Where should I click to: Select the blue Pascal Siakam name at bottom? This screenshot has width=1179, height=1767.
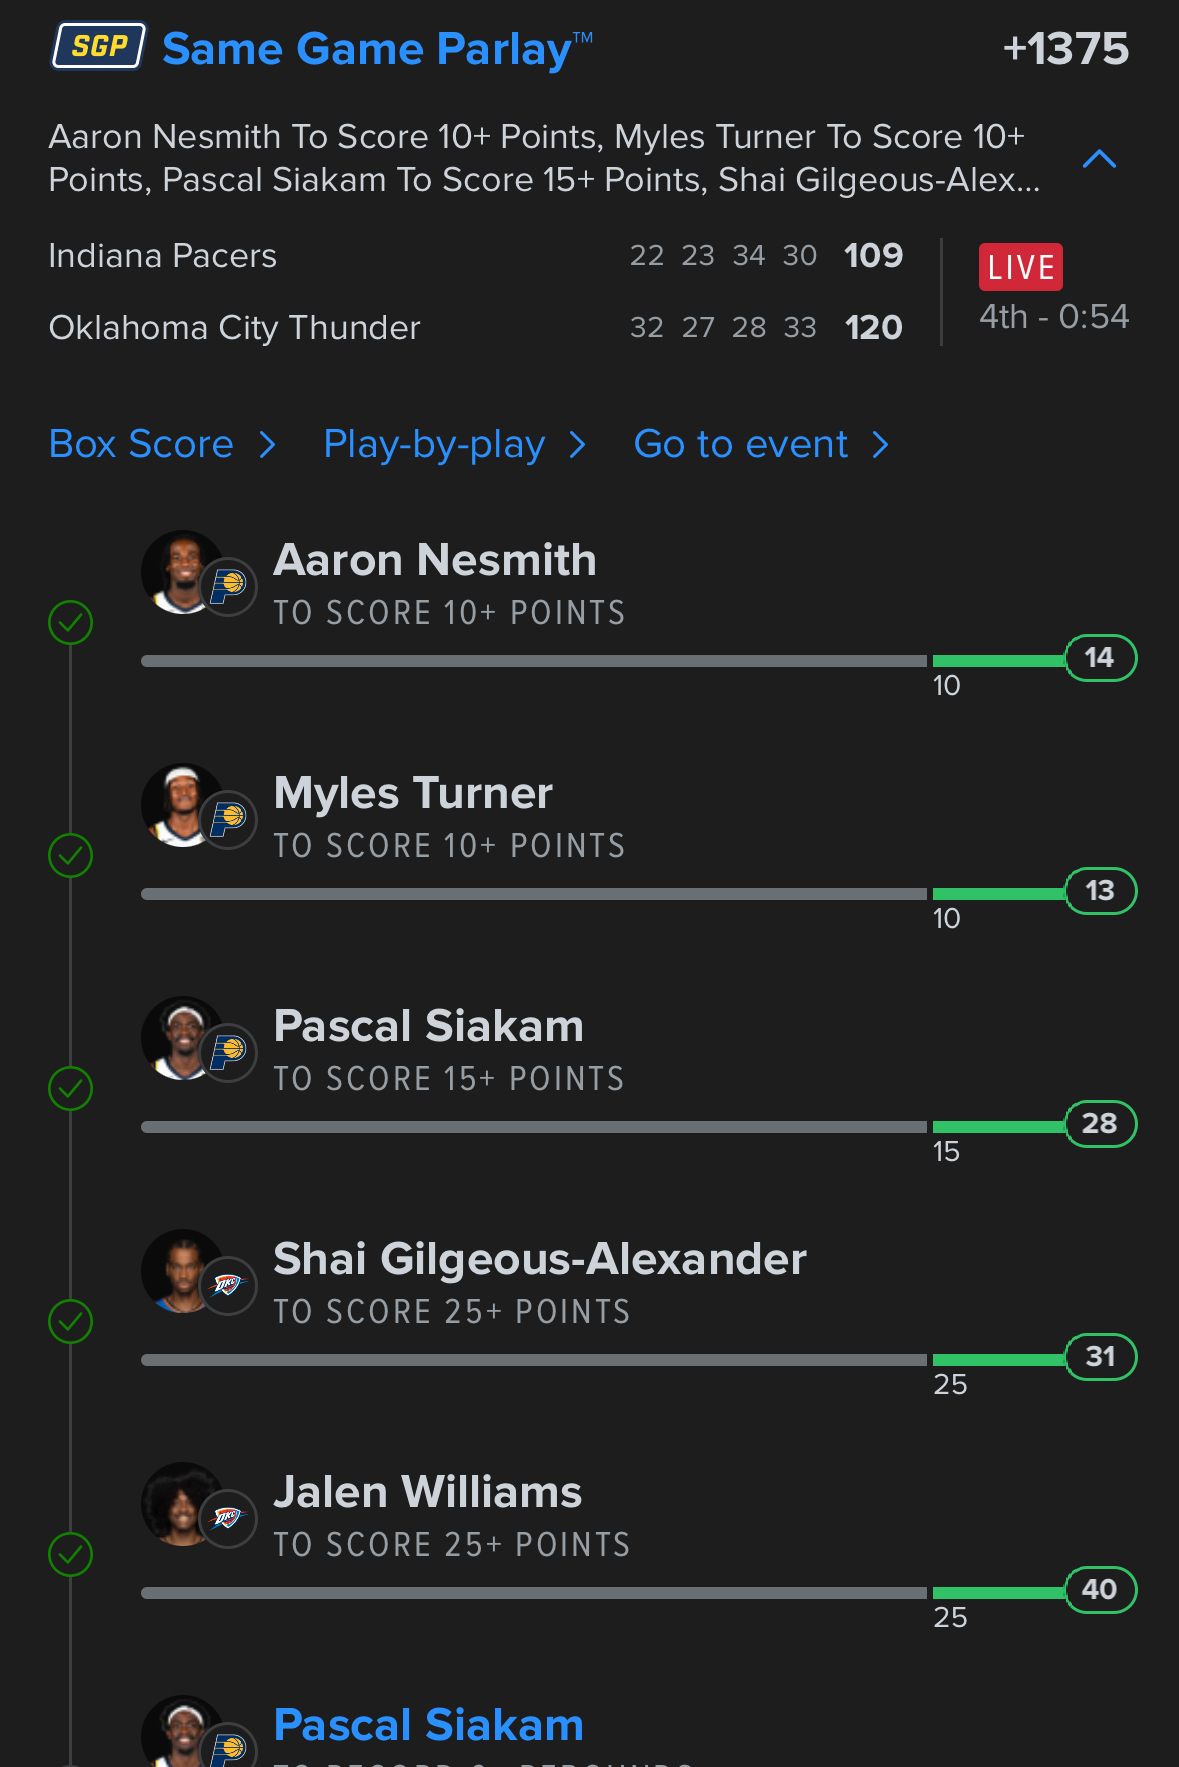(x=428, y=1725)
